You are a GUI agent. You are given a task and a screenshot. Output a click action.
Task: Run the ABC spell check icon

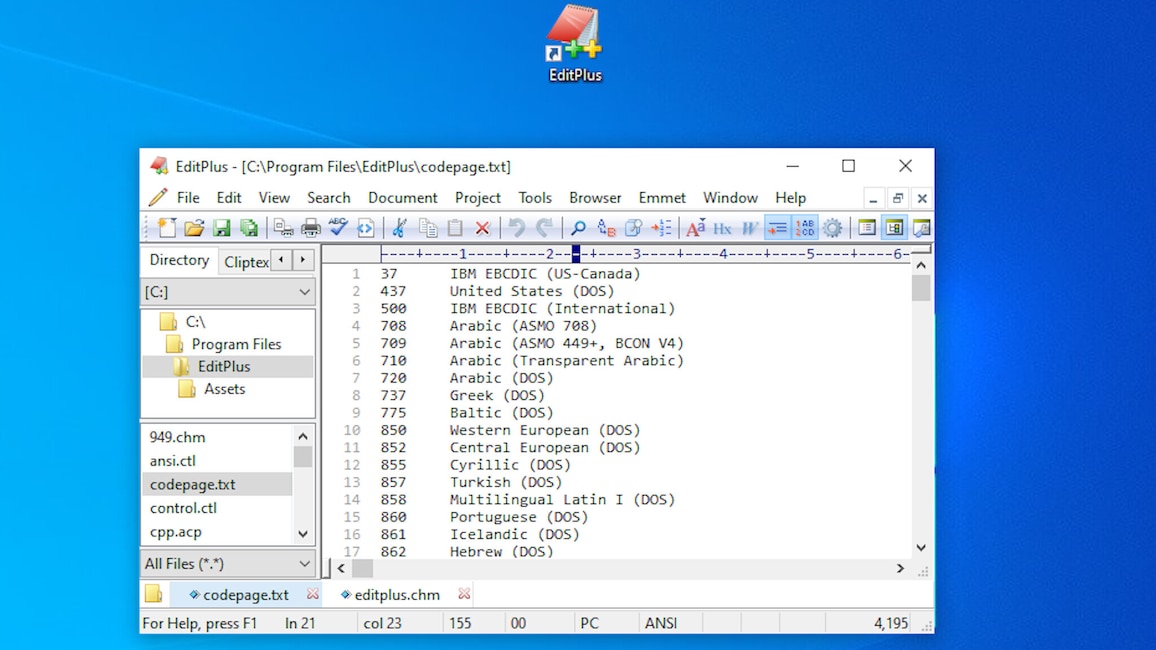tap(338, 228)
